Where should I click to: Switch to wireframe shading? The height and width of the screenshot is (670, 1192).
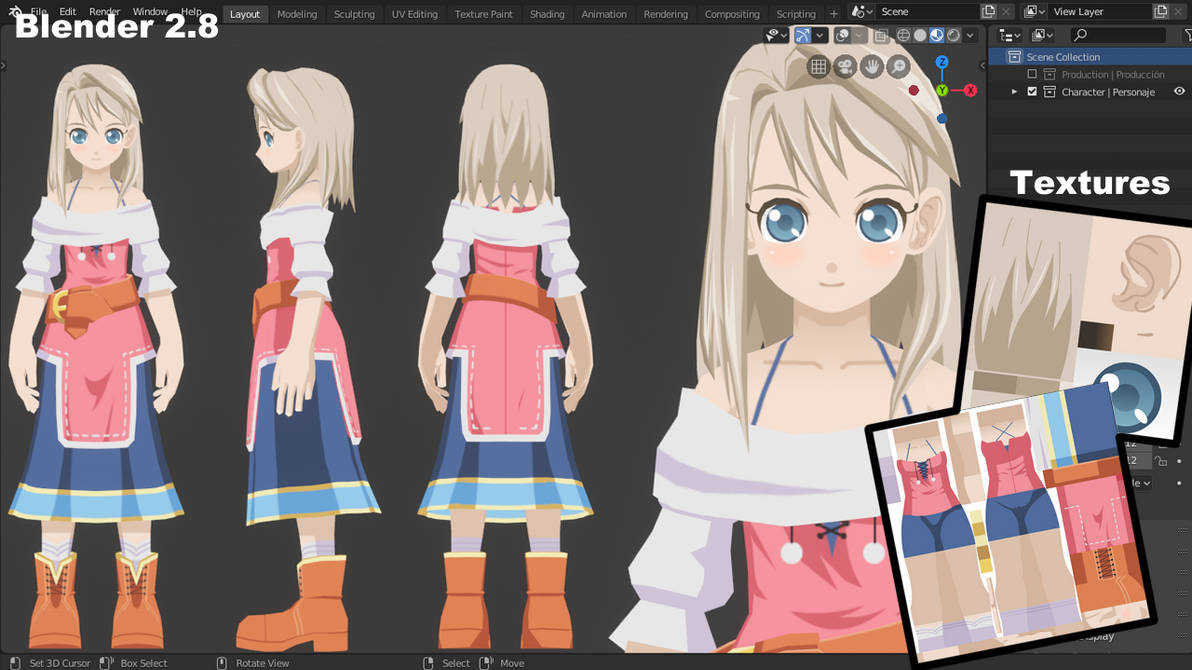point(903,35)
